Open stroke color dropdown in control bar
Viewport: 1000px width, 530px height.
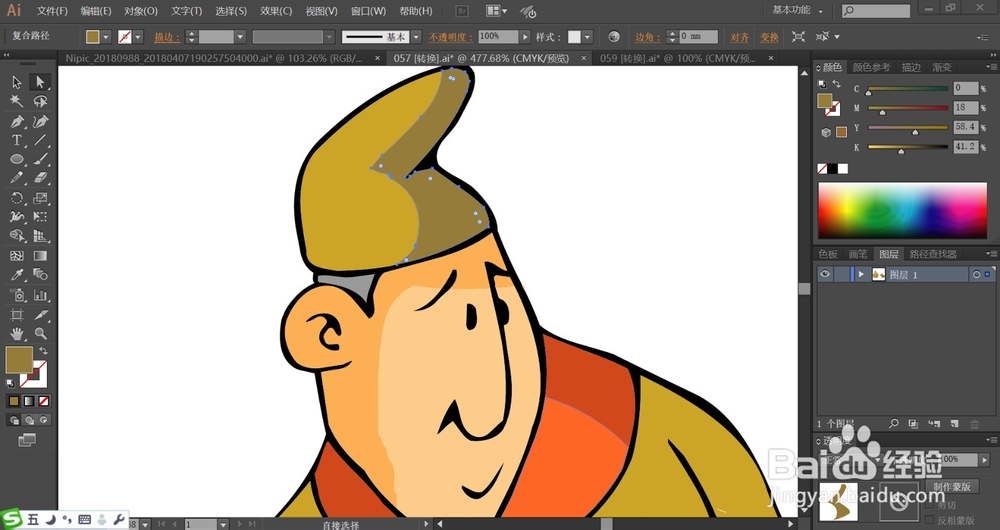point(138,37)
